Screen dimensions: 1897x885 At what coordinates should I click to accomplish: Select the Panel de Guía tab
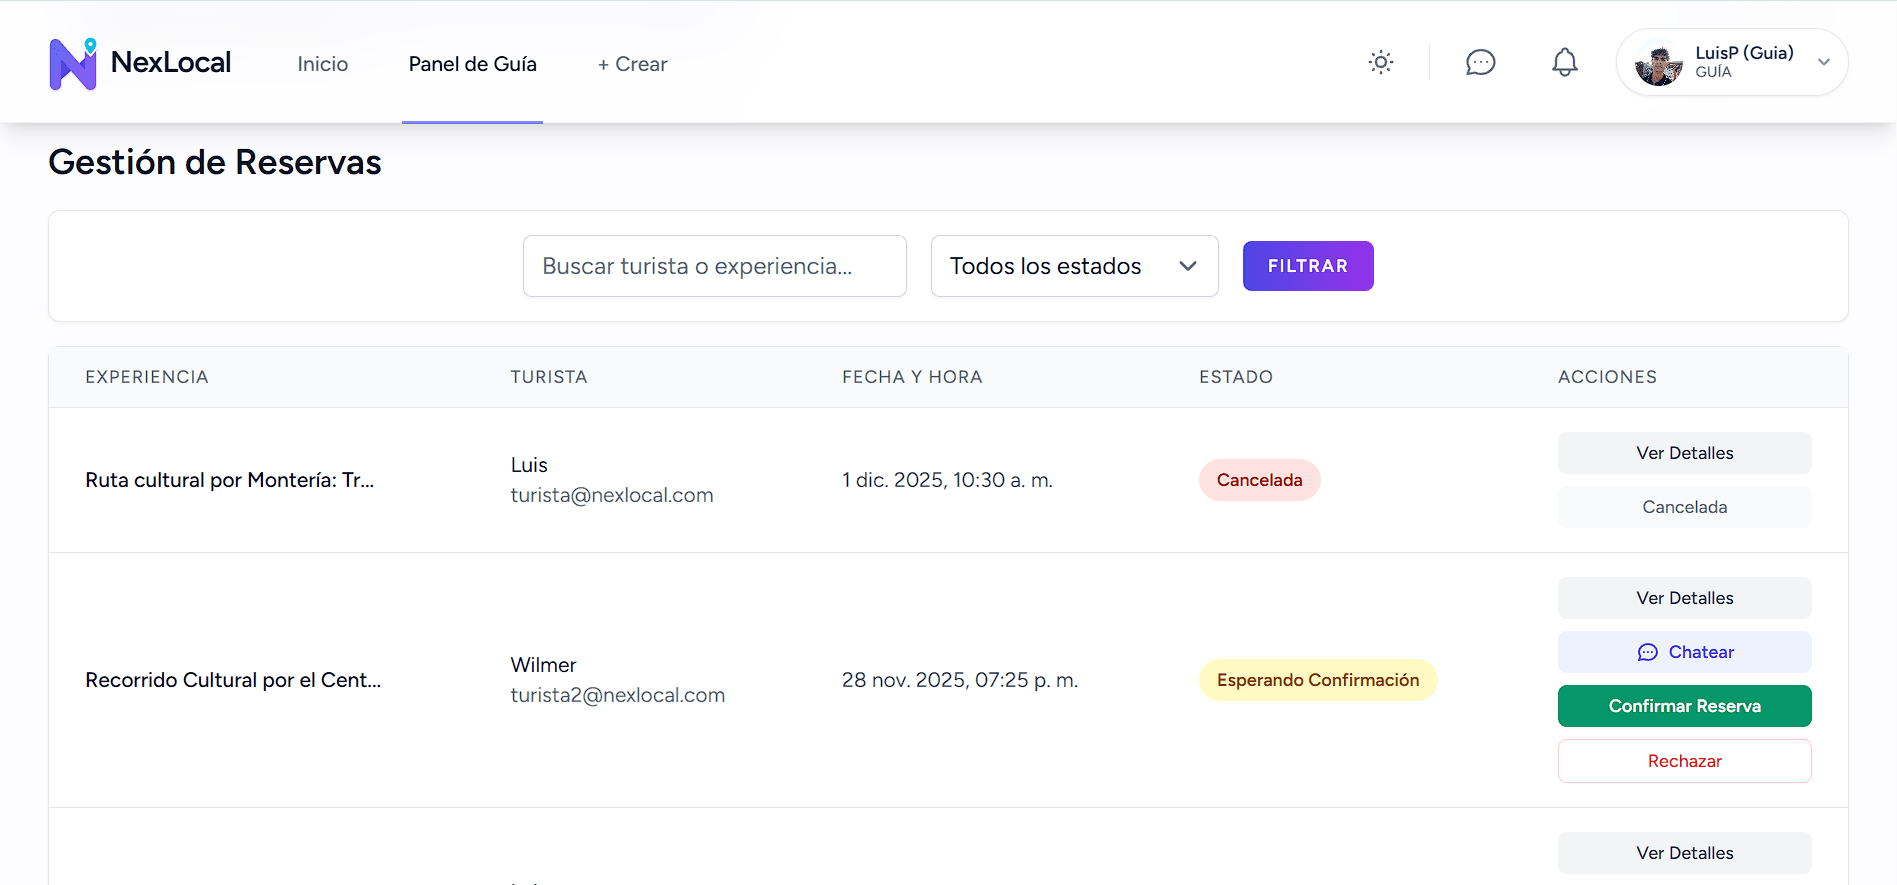472,63
